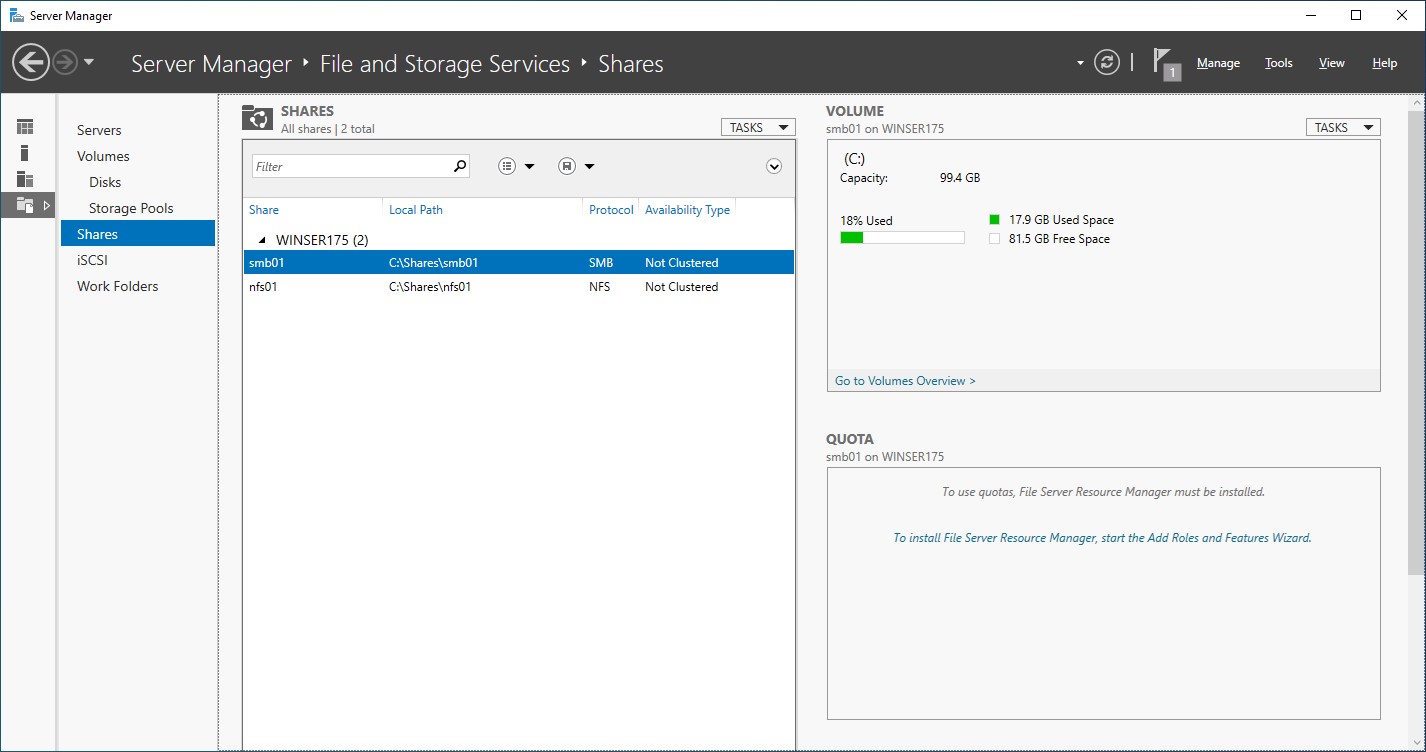Refresh Server Manager with the refresh icon
Image resolution: width=1426 pixels, height=752 pixels.
click(1107, 63)
